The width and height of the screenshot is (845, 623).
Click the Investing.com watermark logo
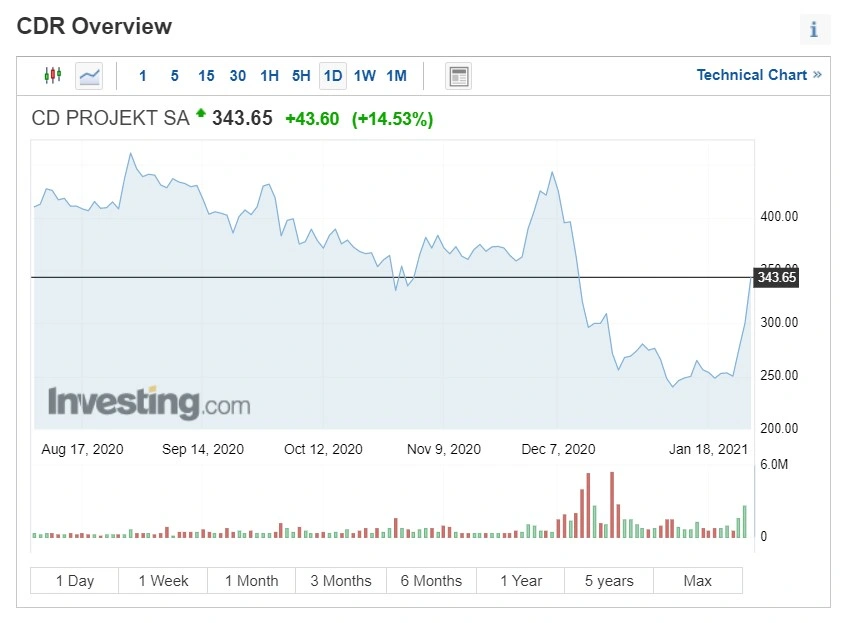(x=149, y=402)
